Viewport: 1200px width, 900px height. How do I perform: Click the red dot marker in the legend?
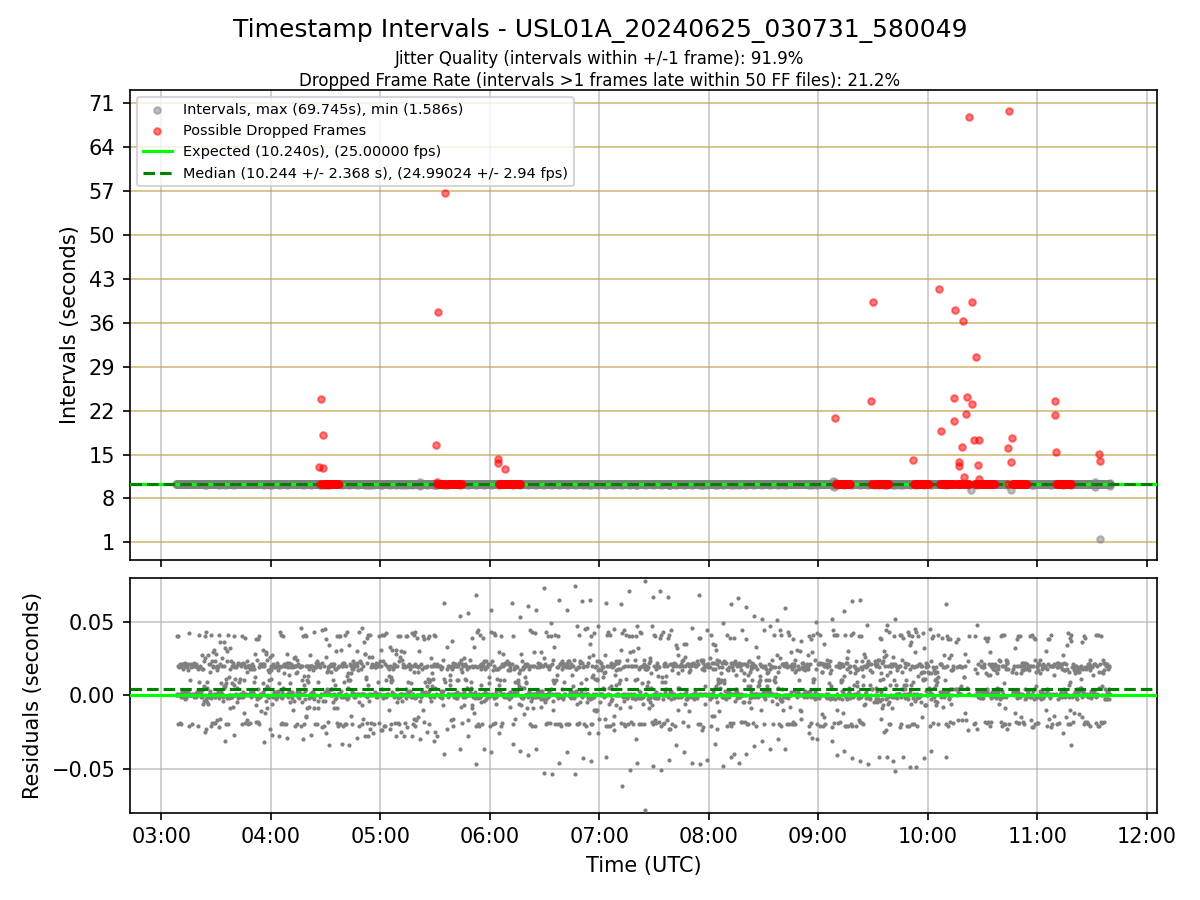pyautogui.click(x=158, y=130)
